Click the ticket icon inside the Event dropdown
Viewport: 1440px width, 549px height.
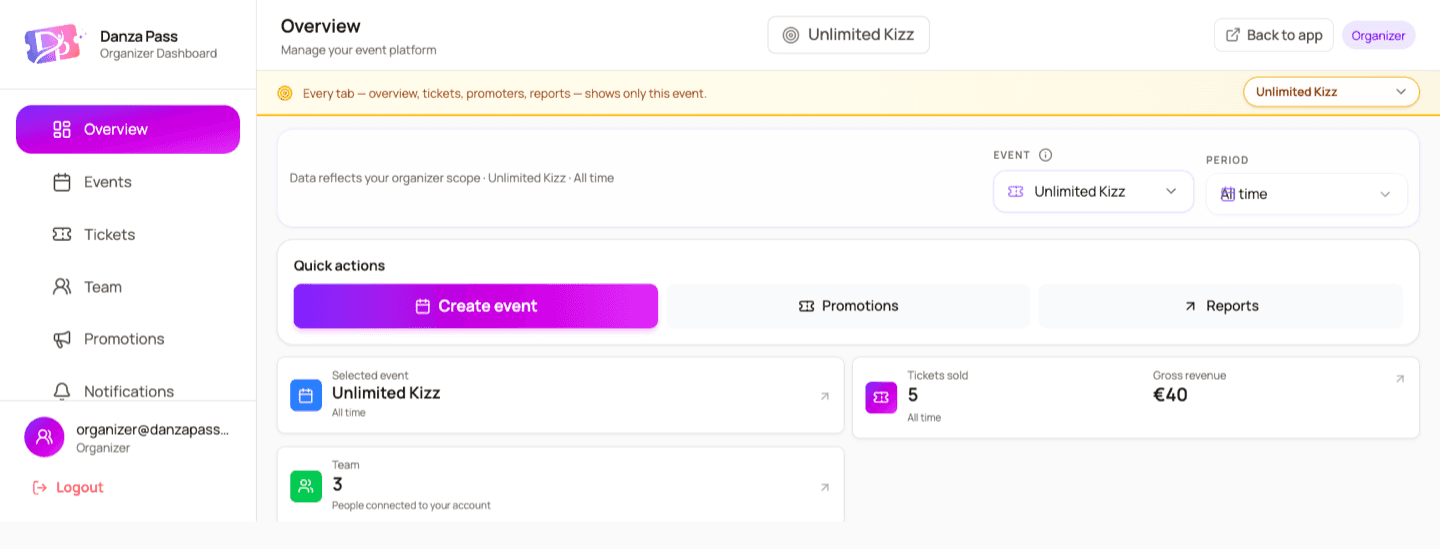1016,191
